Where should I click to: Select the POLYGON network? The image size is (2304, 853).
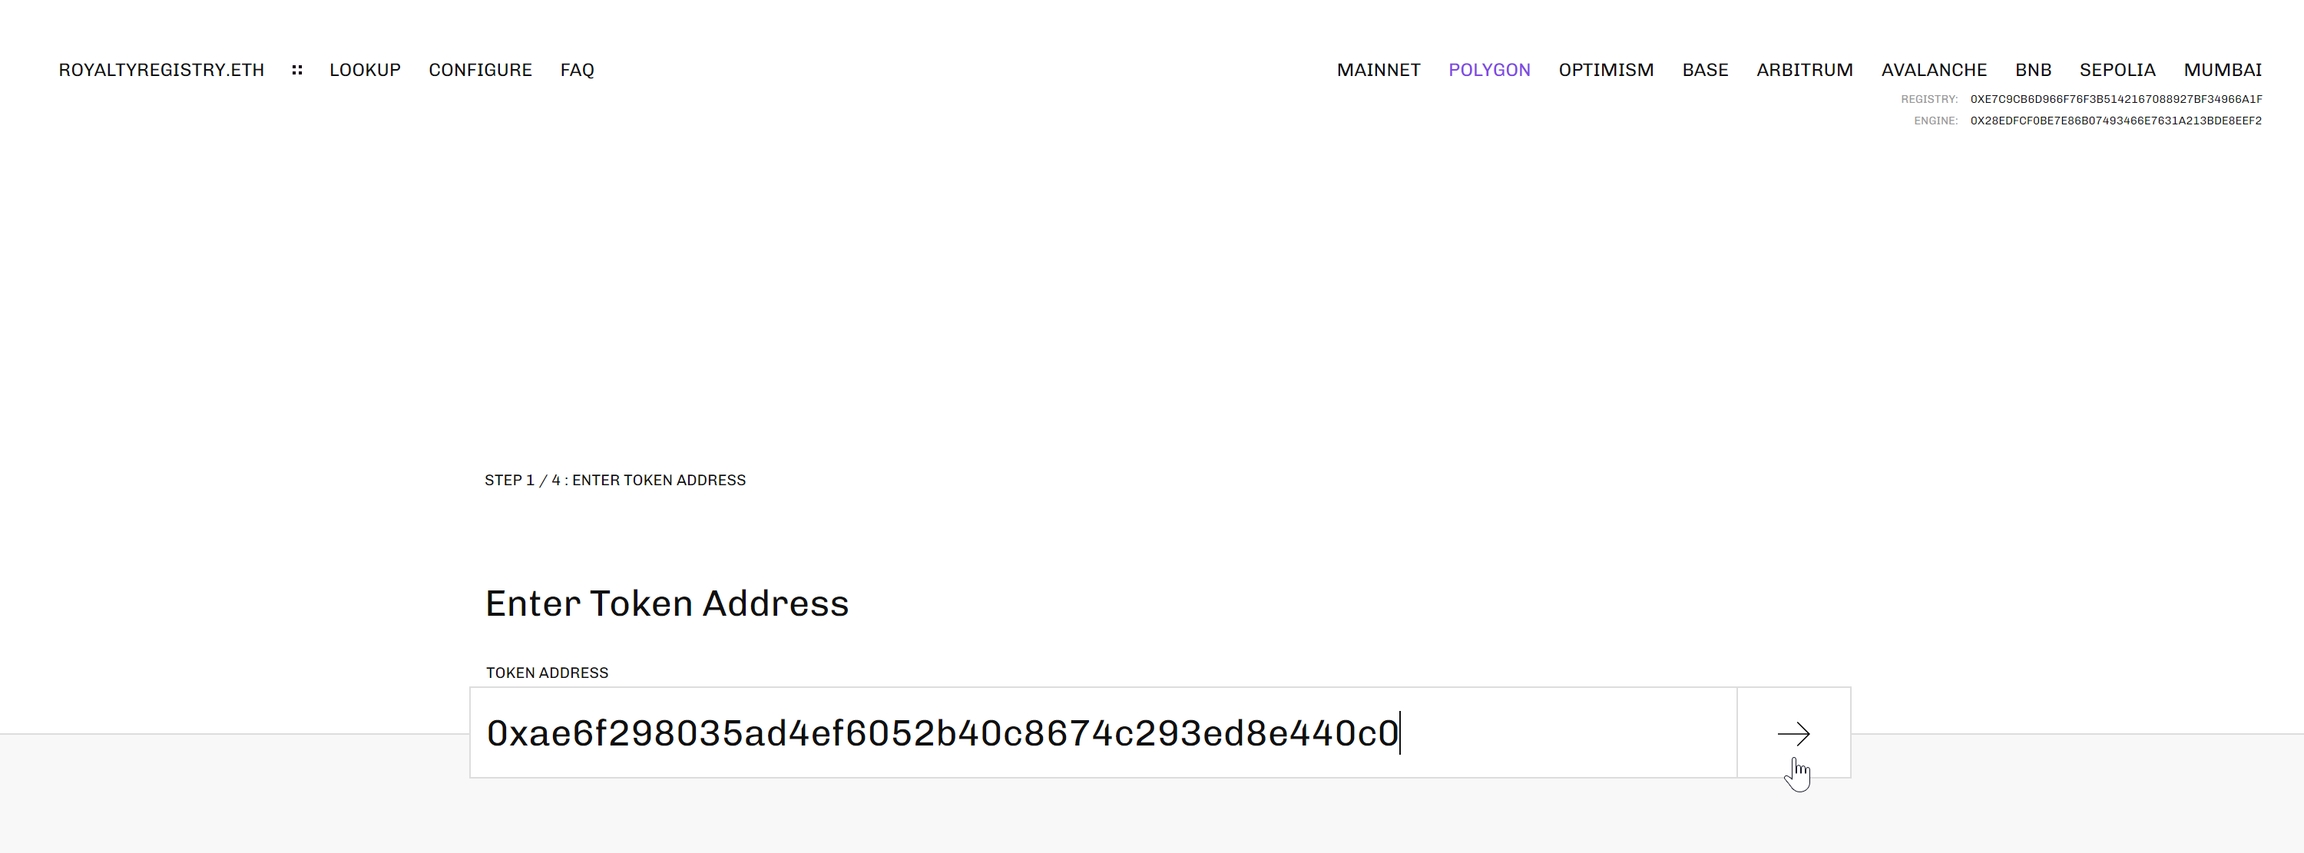coord(1489,69)
